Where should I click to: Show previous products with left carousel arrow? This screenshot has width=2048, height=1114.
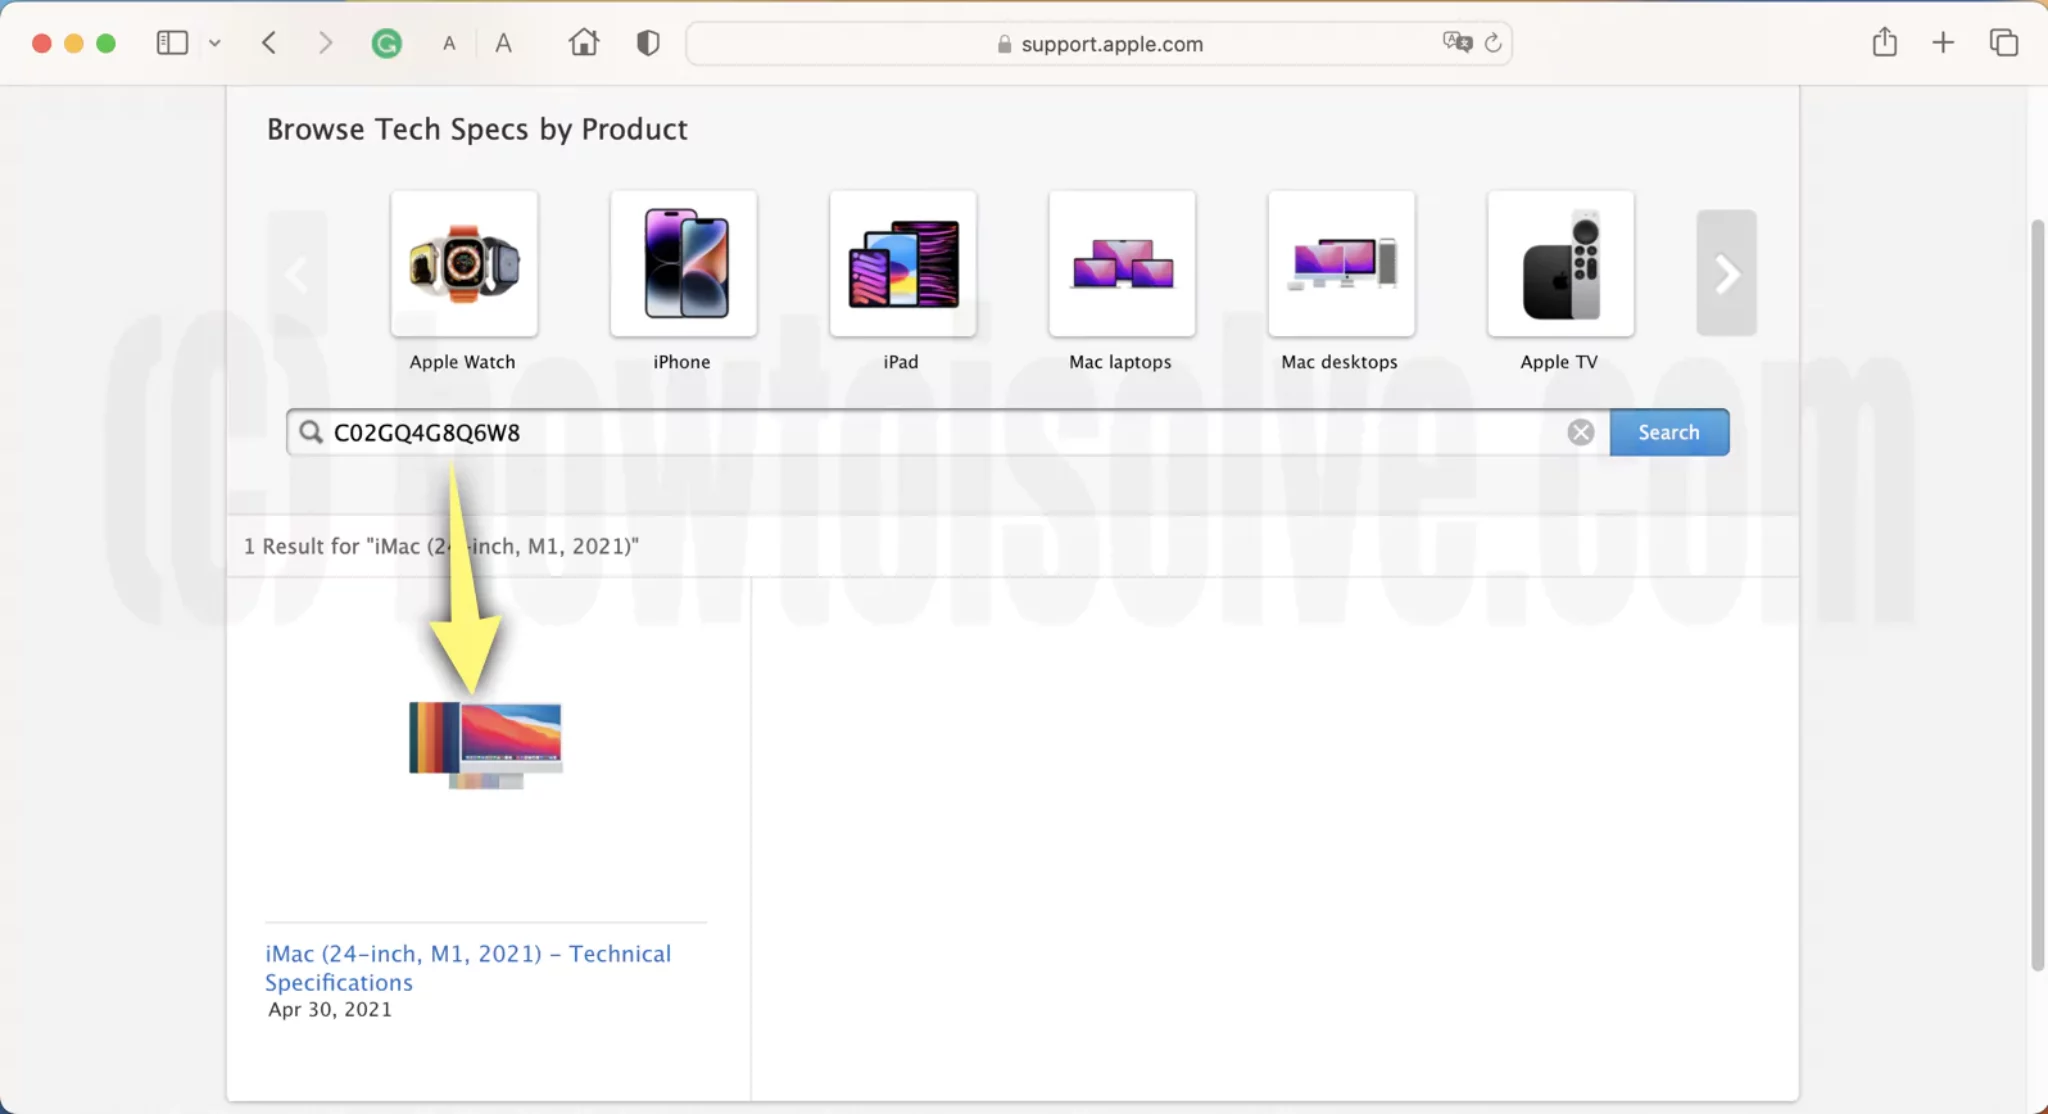tap(297, 273)
